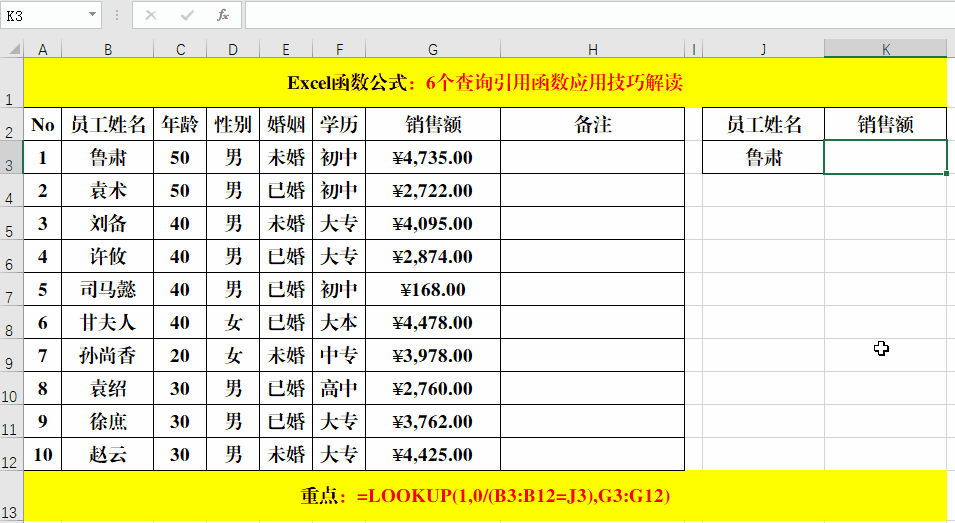955x523 pixels.
Task: Click the name '刘备' cell
Action: tap(108, 223)
